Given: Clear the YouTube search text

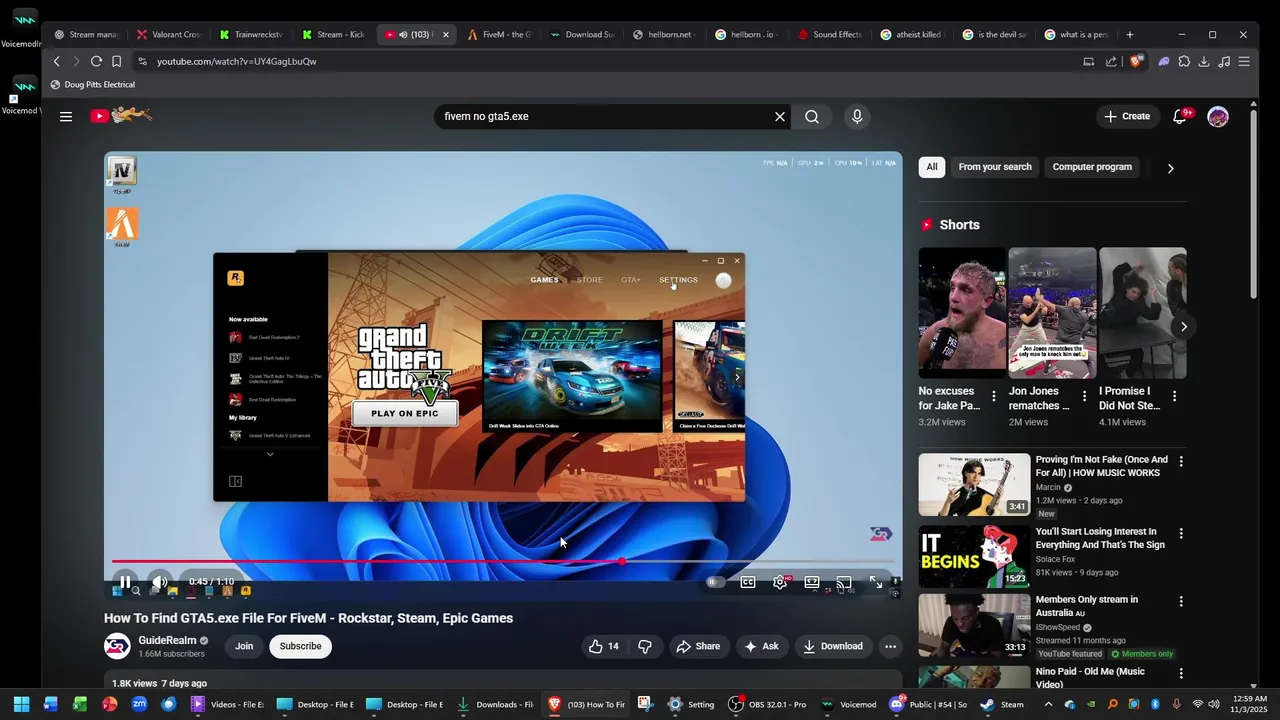Looking at the screenshot, I should point(780,116).
